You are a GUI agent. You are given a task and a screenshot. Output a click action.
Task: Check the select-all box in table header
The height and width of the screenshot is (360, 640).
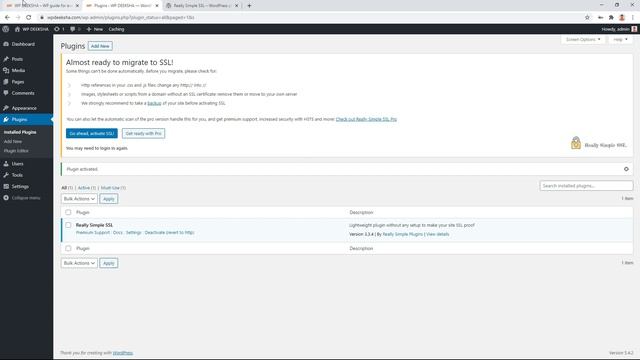point(68,212)
